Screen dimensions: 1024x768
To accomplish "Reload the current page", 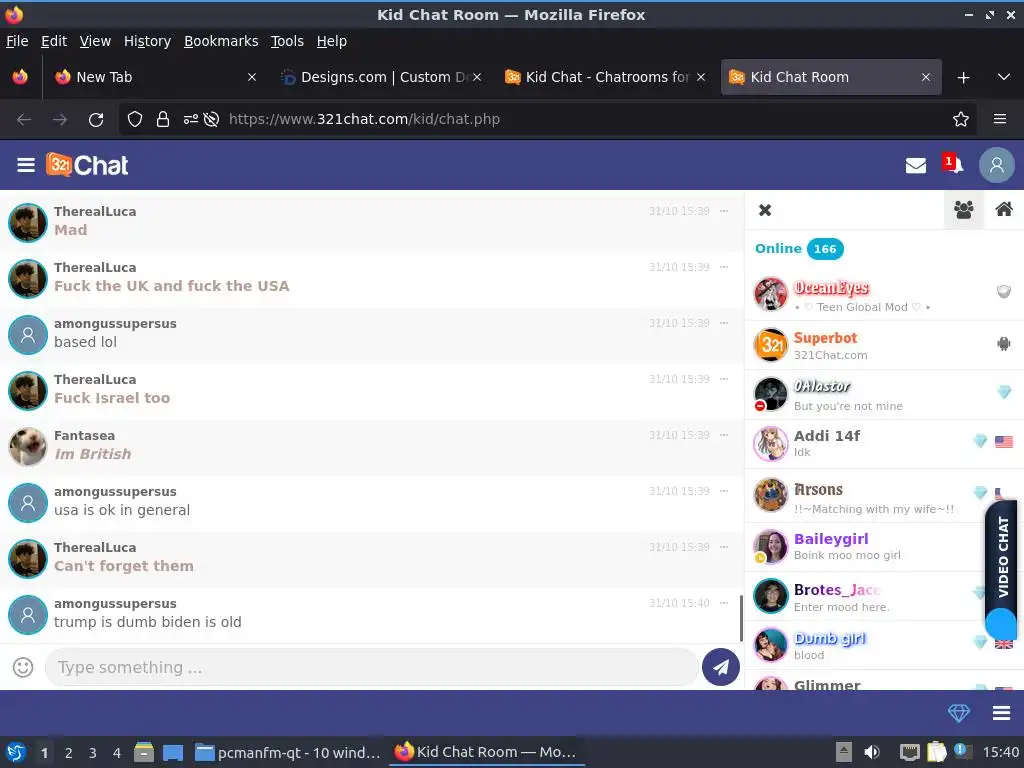I will 96,120.
